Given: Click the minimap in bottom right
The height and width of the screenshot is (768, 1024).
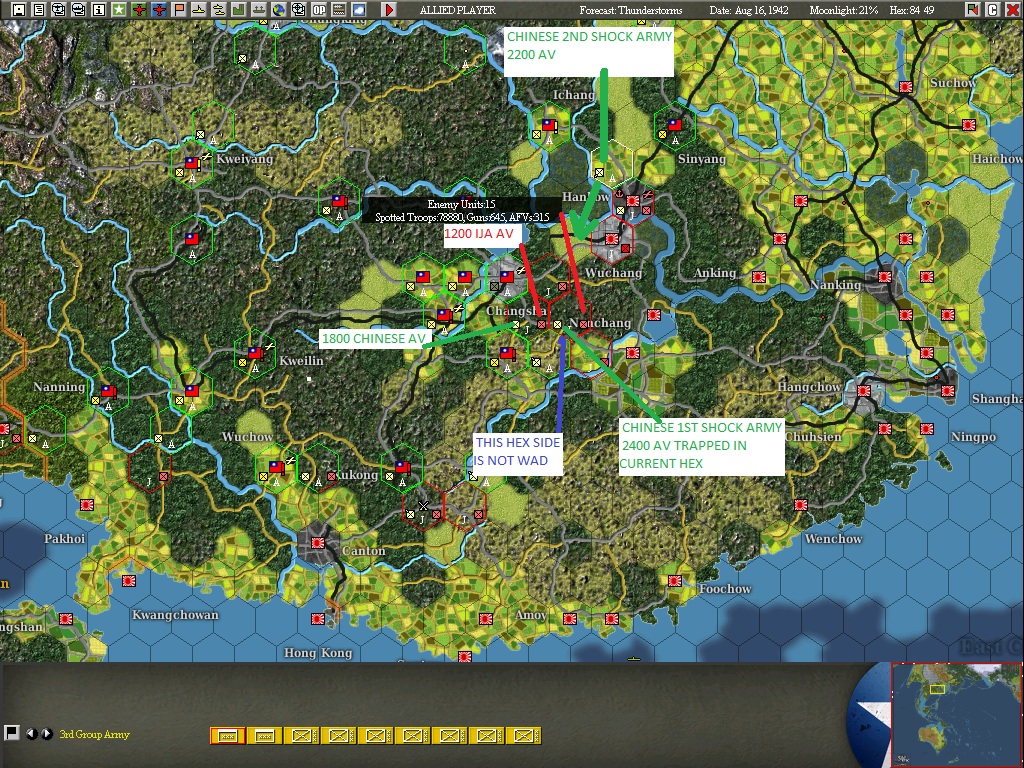Looking at the screenshot, I should [x=955, y=714].
